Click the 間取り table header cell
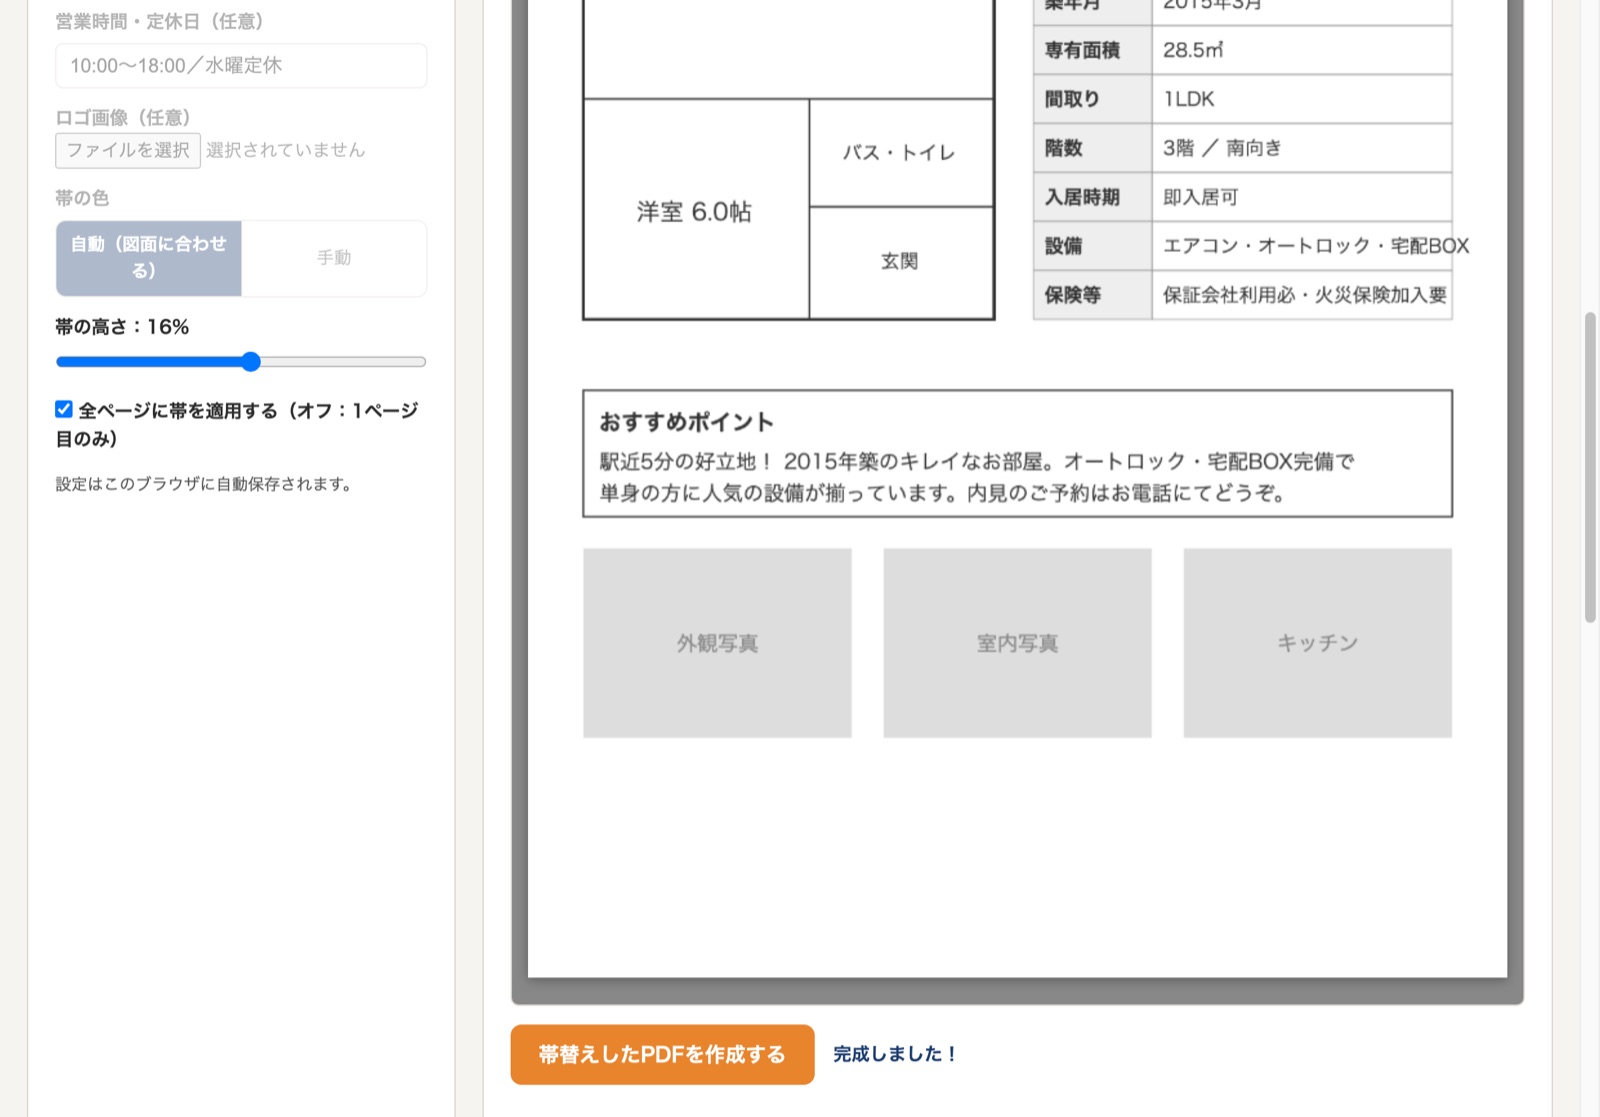This screenshot has height=1117, width=1600. [x=1093, y=99]
